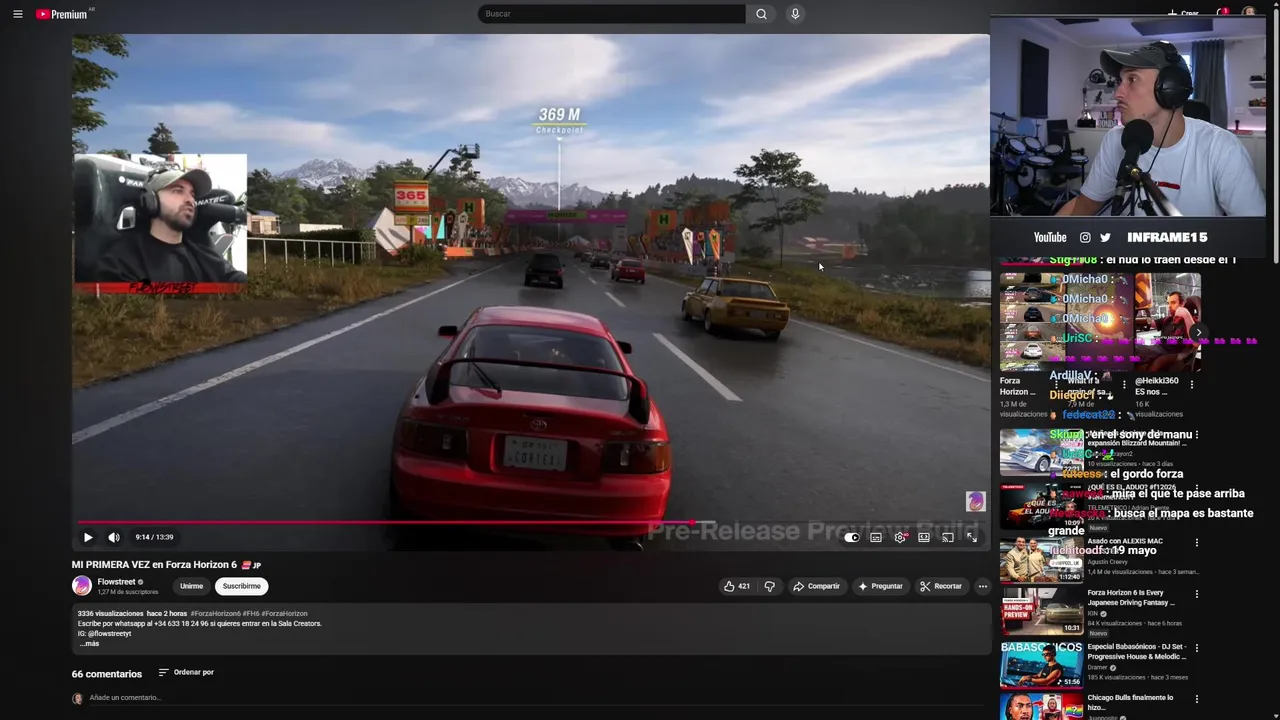Go to the YouTube Premium home logo

(x=63, y=14)
